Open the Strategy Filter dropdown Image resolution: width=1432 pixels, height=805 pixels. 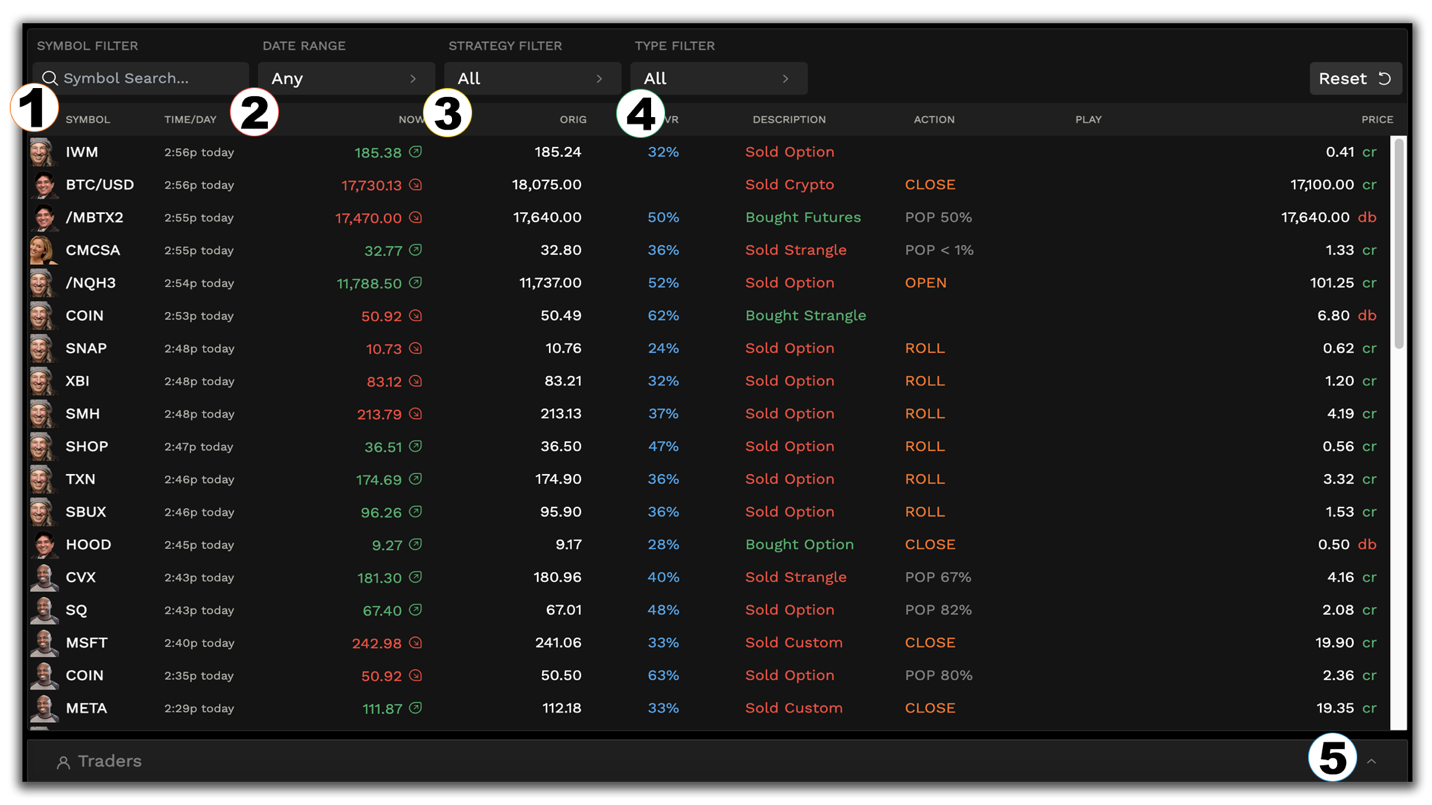pyautogui.click(x=532, y=78)
